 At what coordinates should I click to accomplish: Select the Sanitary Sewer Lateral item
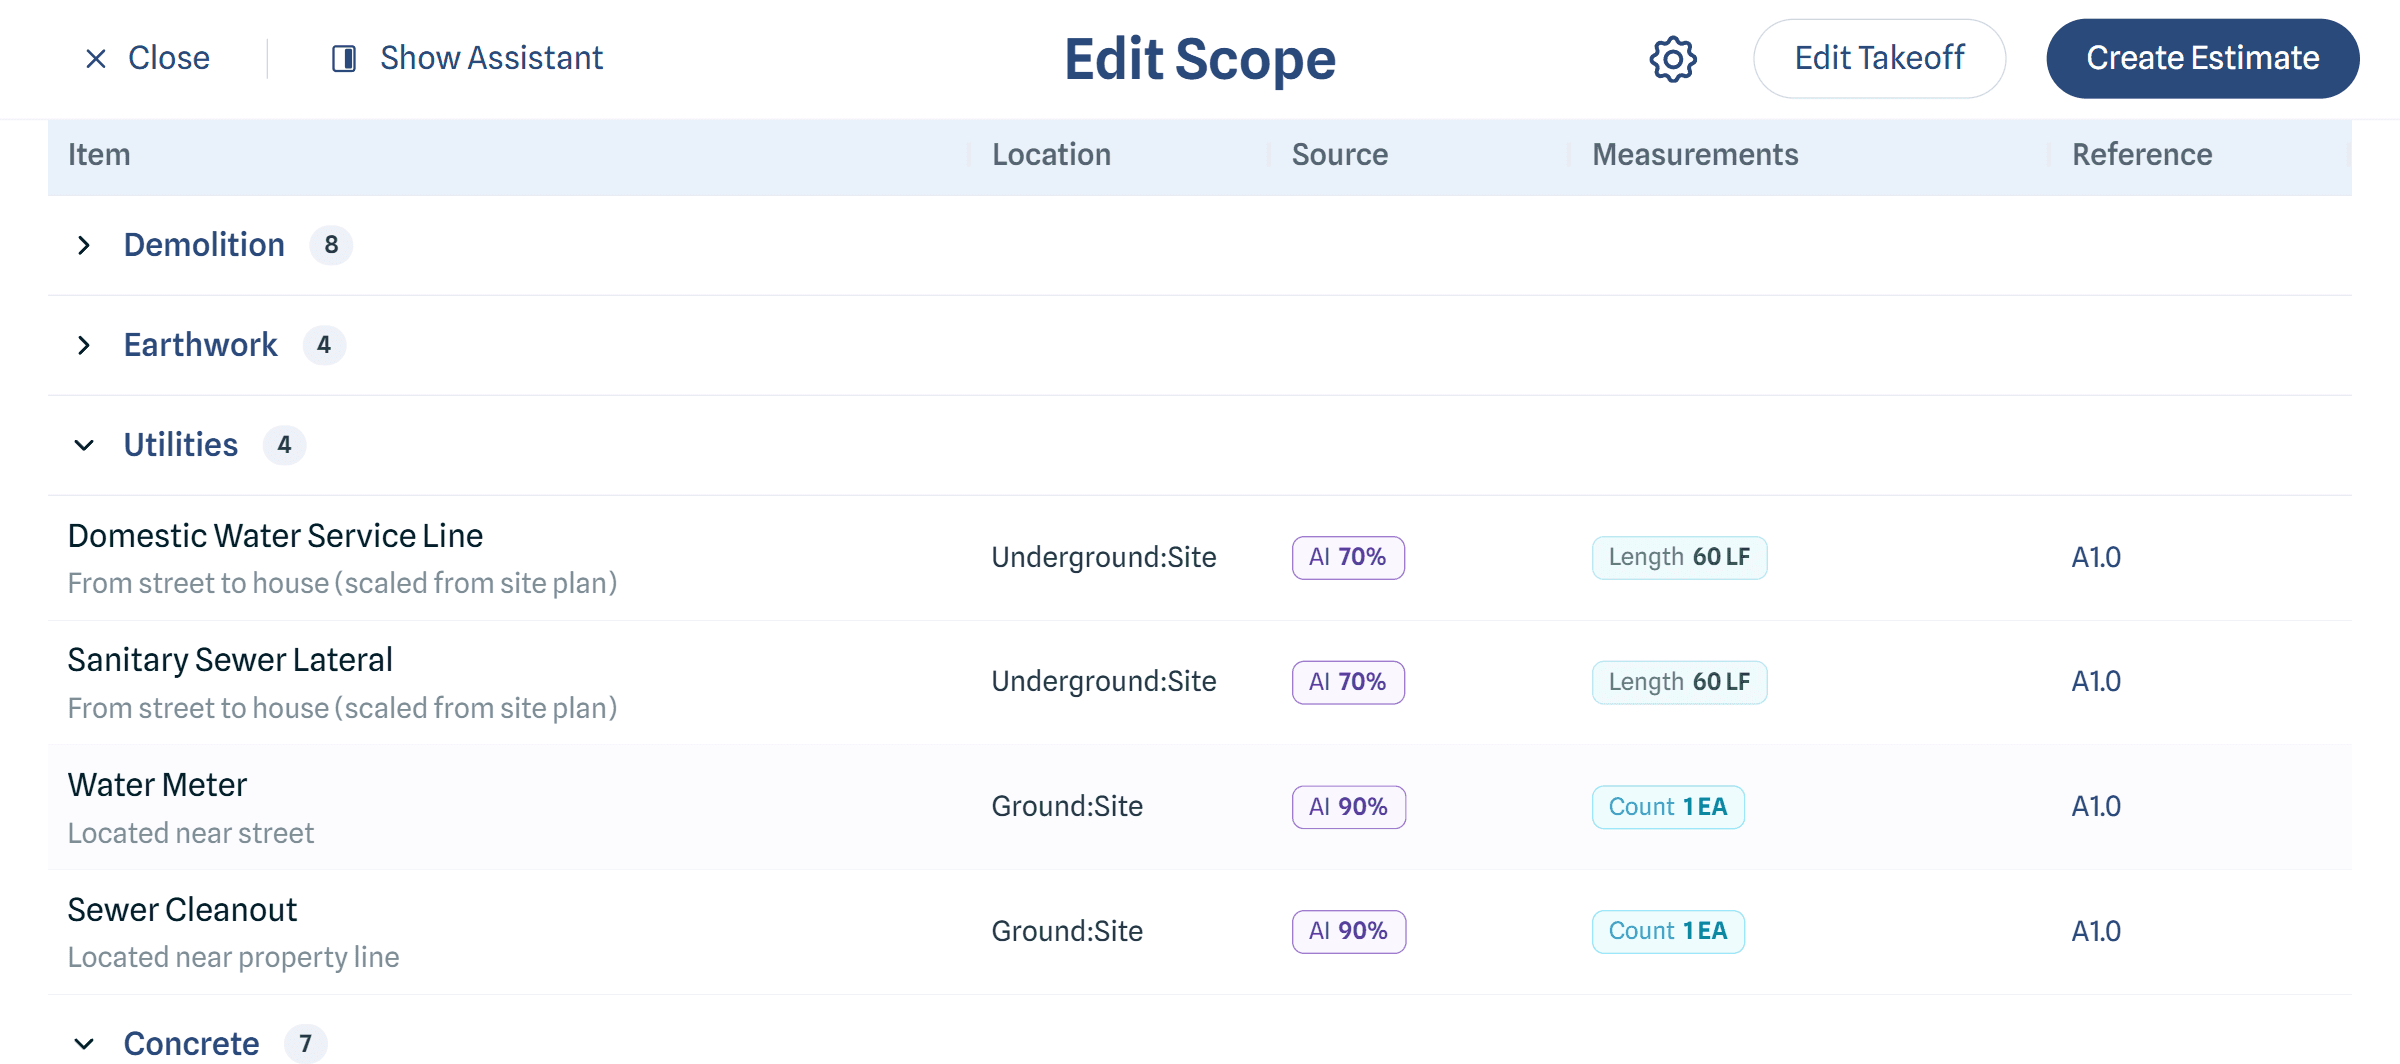coord(230,660)
